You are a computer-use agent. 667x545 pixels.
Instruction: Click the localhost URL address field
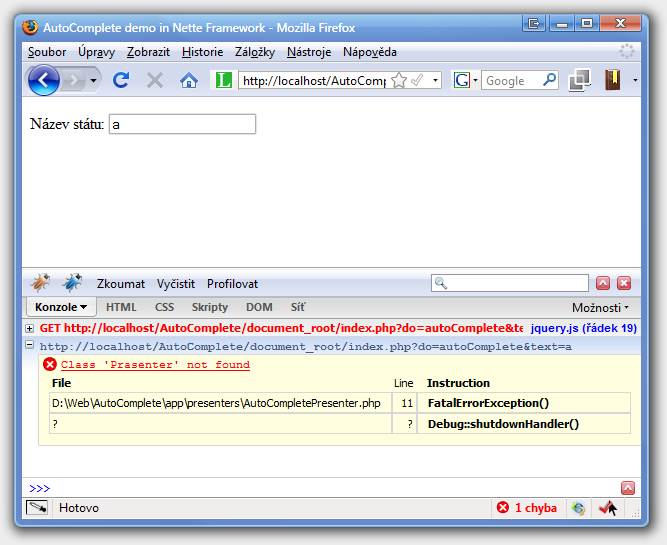pyautogui.click(x=314, y=80)
